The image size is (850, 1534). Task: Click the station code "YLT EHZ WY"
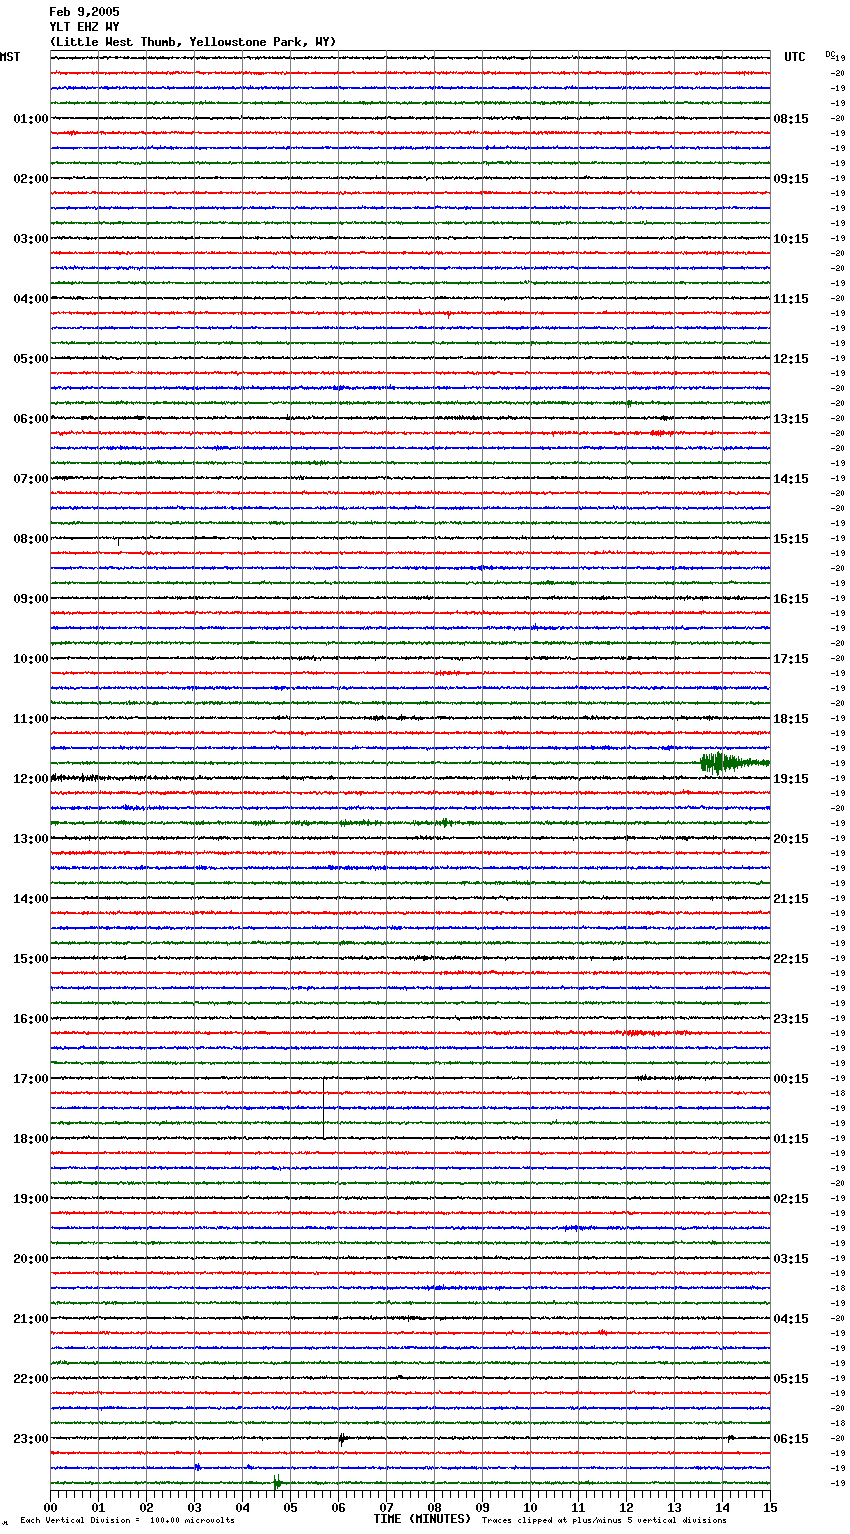(84, 27)
